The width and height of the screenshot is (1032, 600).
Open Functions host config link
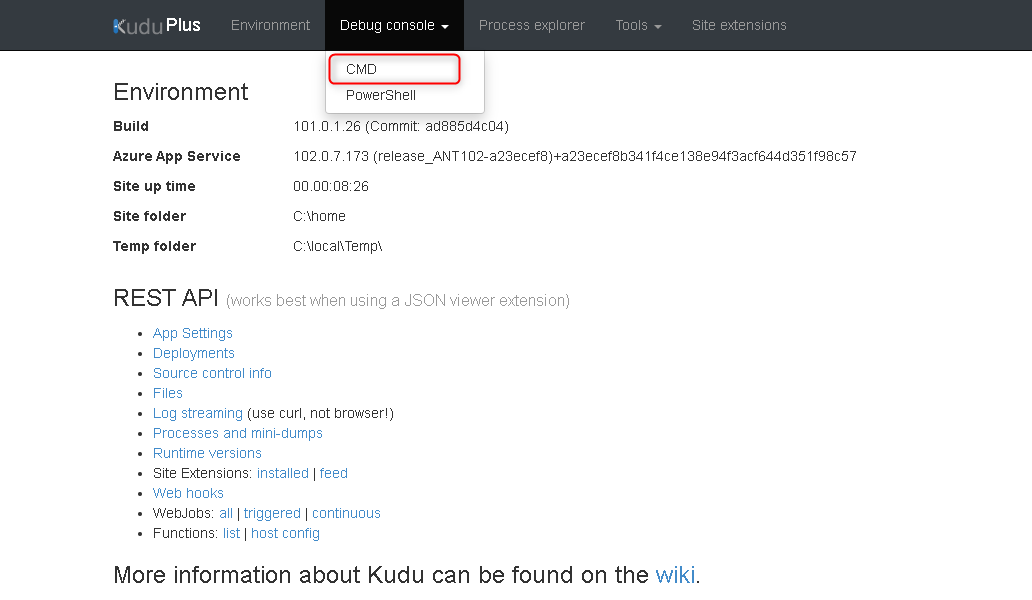(285, 533)
